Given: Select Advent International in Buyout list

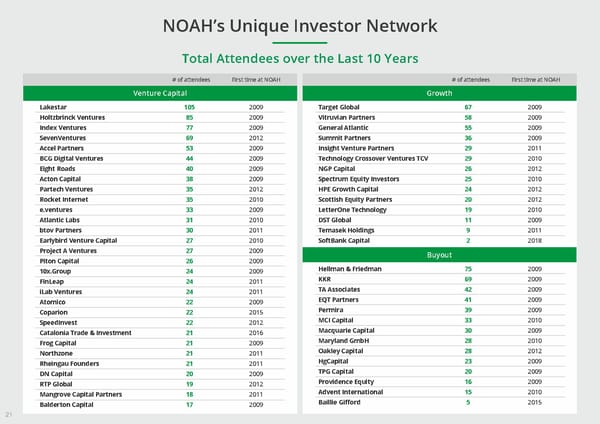Looking at the screenshot, I should pos(352,392).
